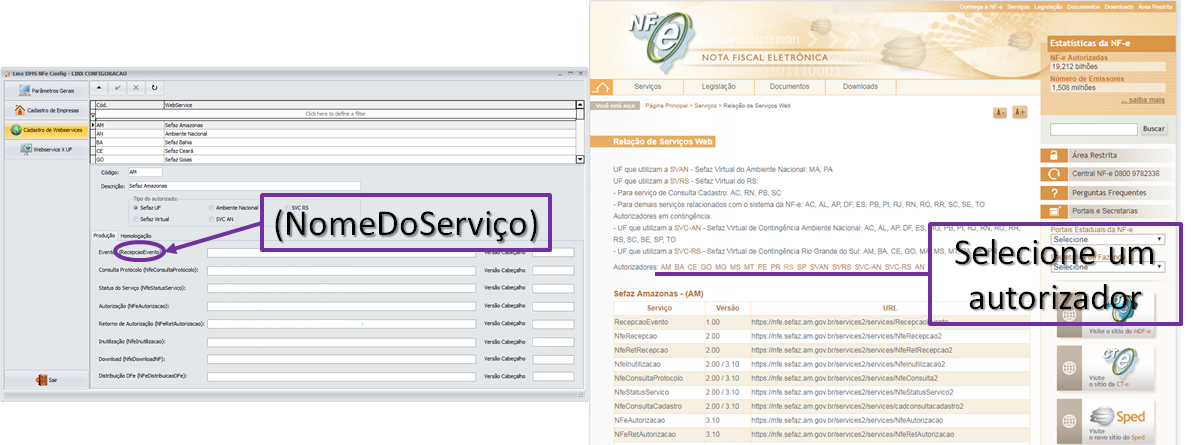Click the Buscar search button
Viewport: 1191px width, 445px height.
coord(1154,129)
